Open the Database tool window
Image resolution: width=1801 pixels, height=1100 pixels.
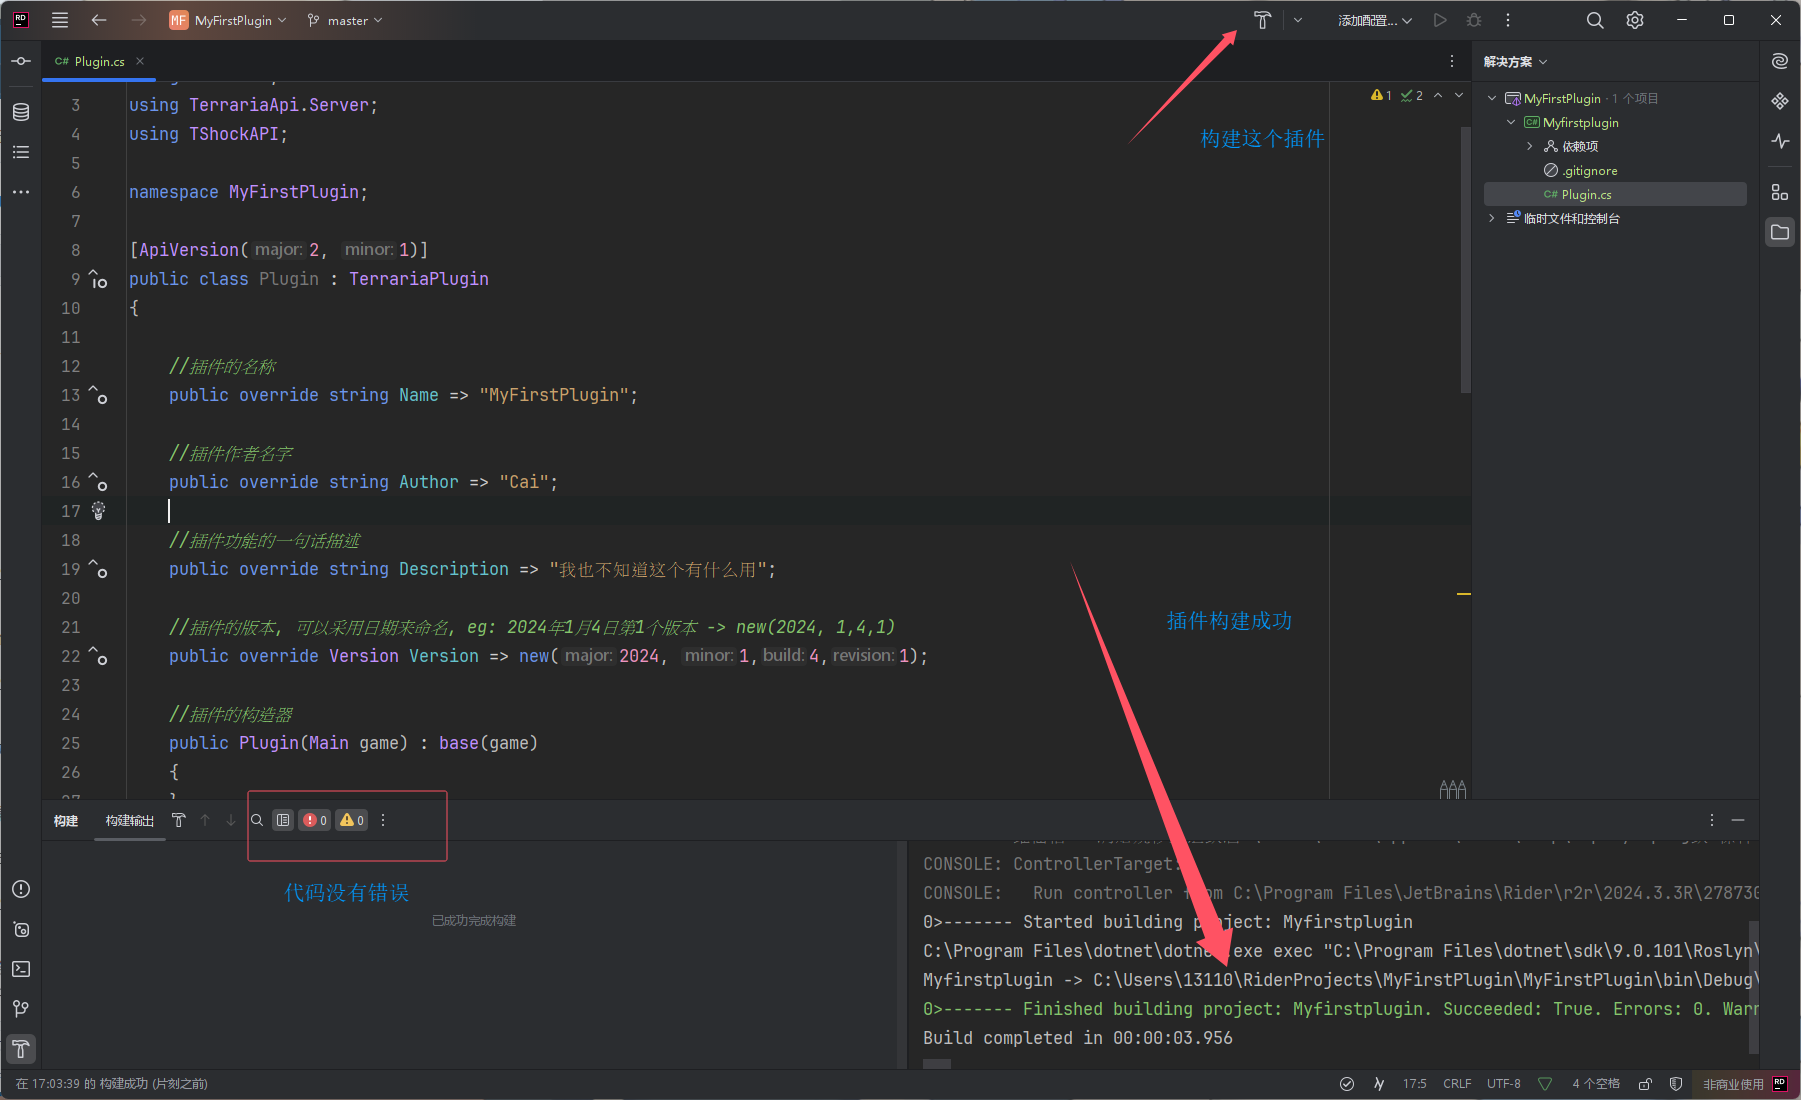pyautogui.click(x=21, y=112)
